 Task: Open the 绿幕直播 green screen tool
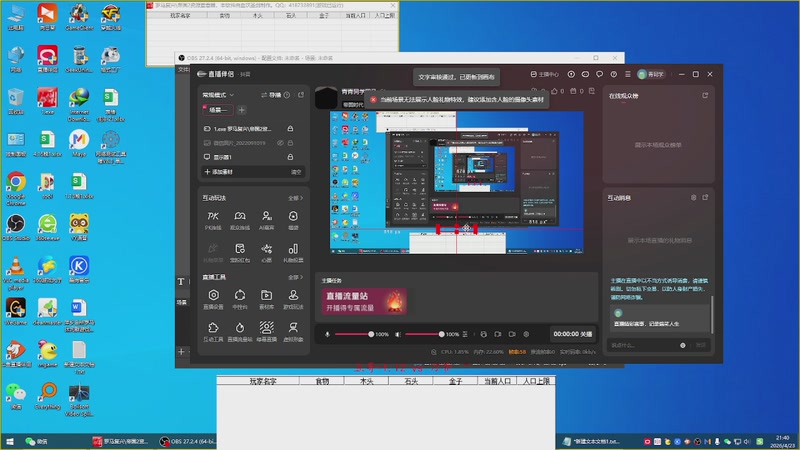[x=266, y=331]
